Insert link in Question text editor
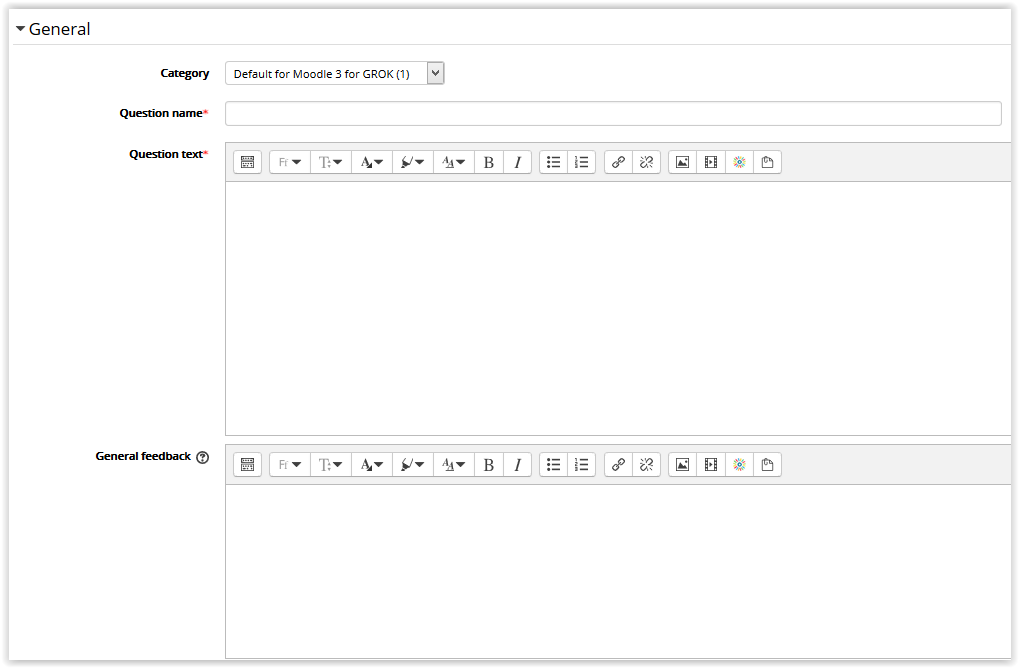 (x=618, y=162)
